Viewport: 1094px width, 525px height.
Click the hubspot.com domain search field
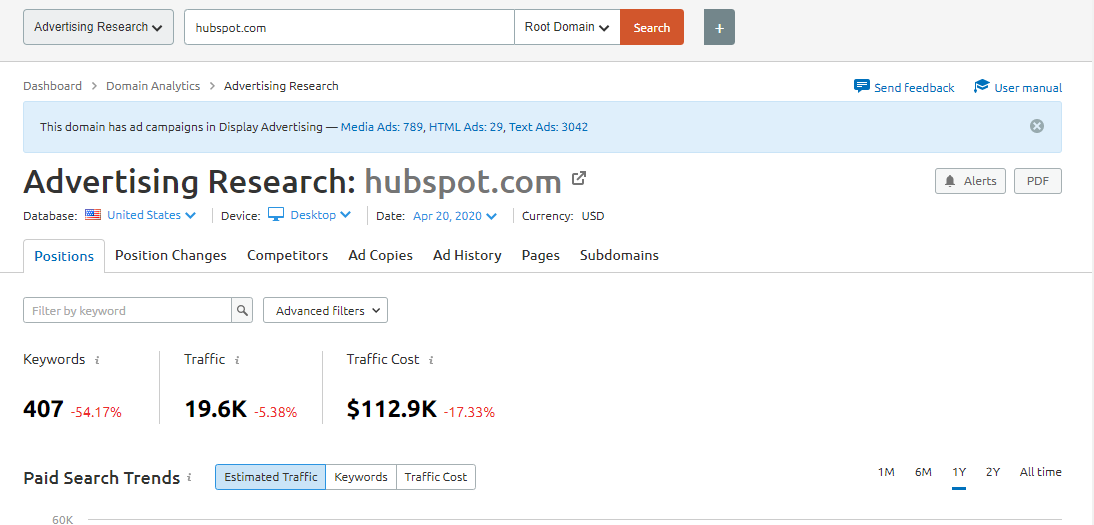point(350,27)
